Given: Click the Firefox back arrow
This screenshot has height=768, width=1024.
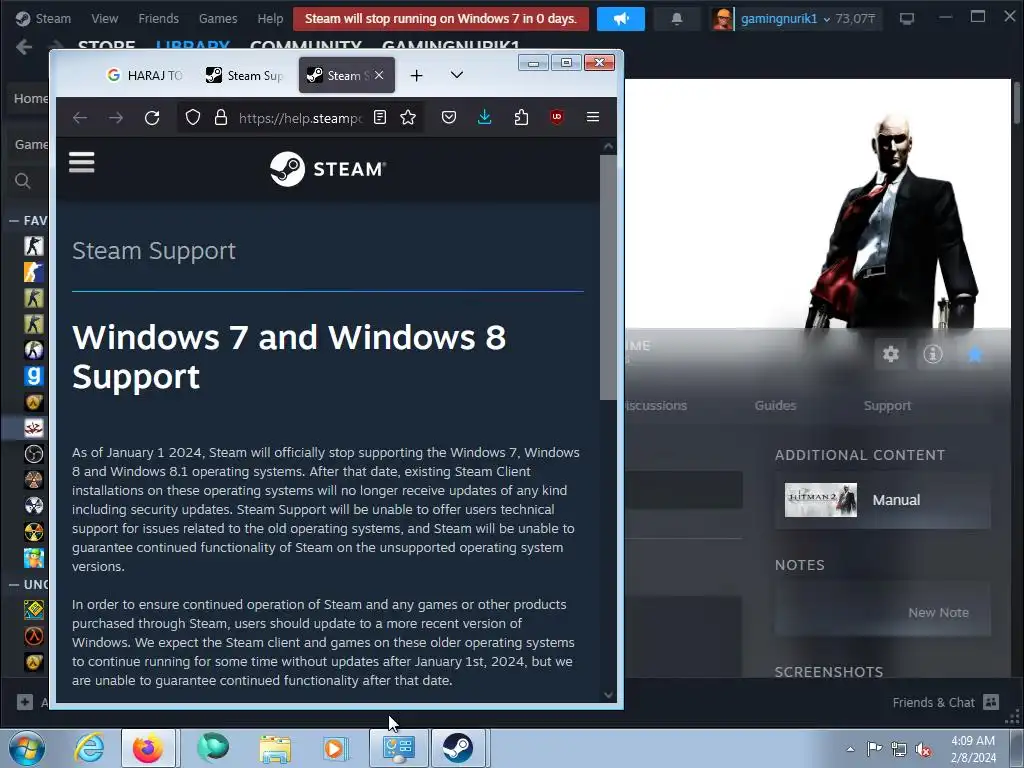Looking at the screenshot, I should 80,118.
